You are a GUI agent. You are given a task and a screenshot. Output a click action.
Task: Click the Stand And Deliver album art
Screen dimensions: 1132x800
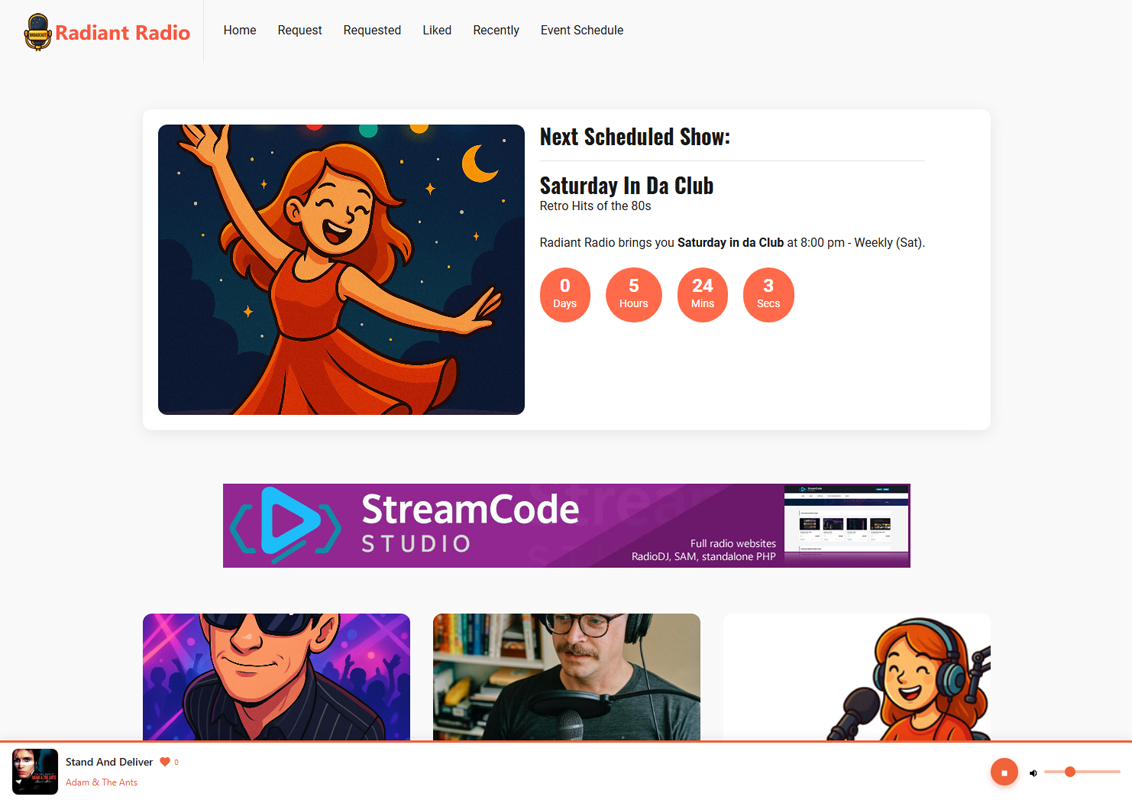coord(35,772)
